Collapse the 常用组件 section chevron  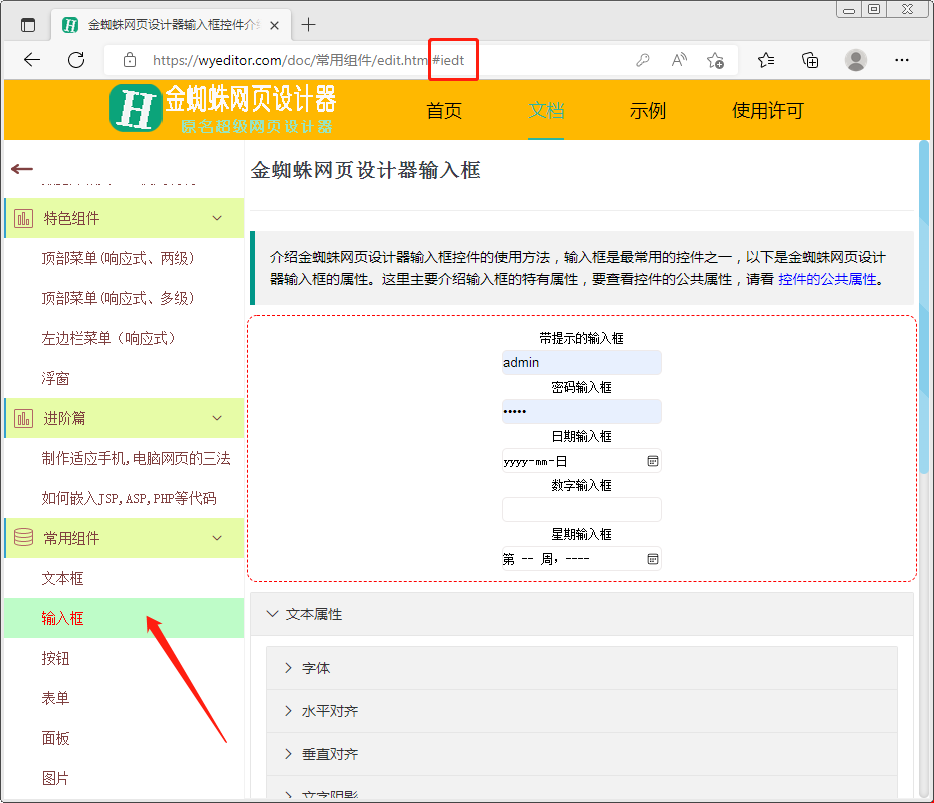pyautogui.click(x=217, y=538)
